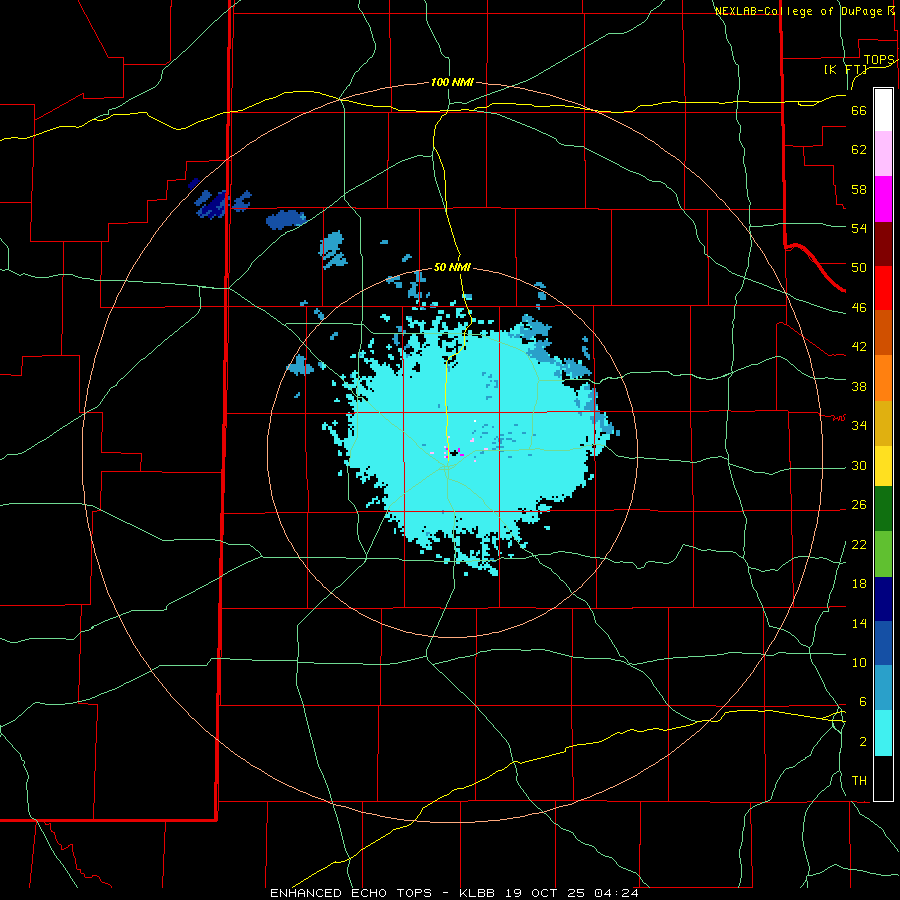
Task: Click the "TH" legend label
Action: [859, 781]
